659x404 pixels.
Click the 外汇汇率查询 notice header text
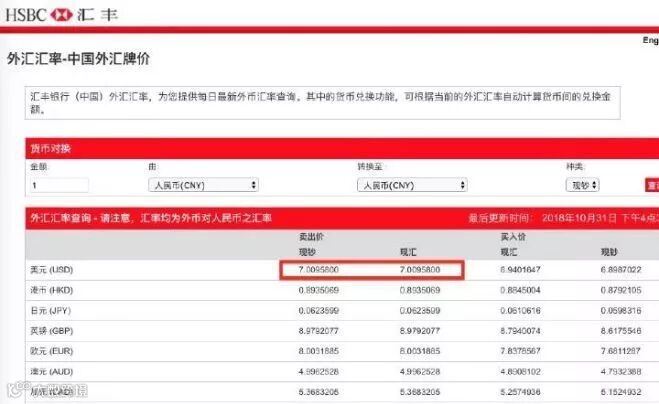151,218
